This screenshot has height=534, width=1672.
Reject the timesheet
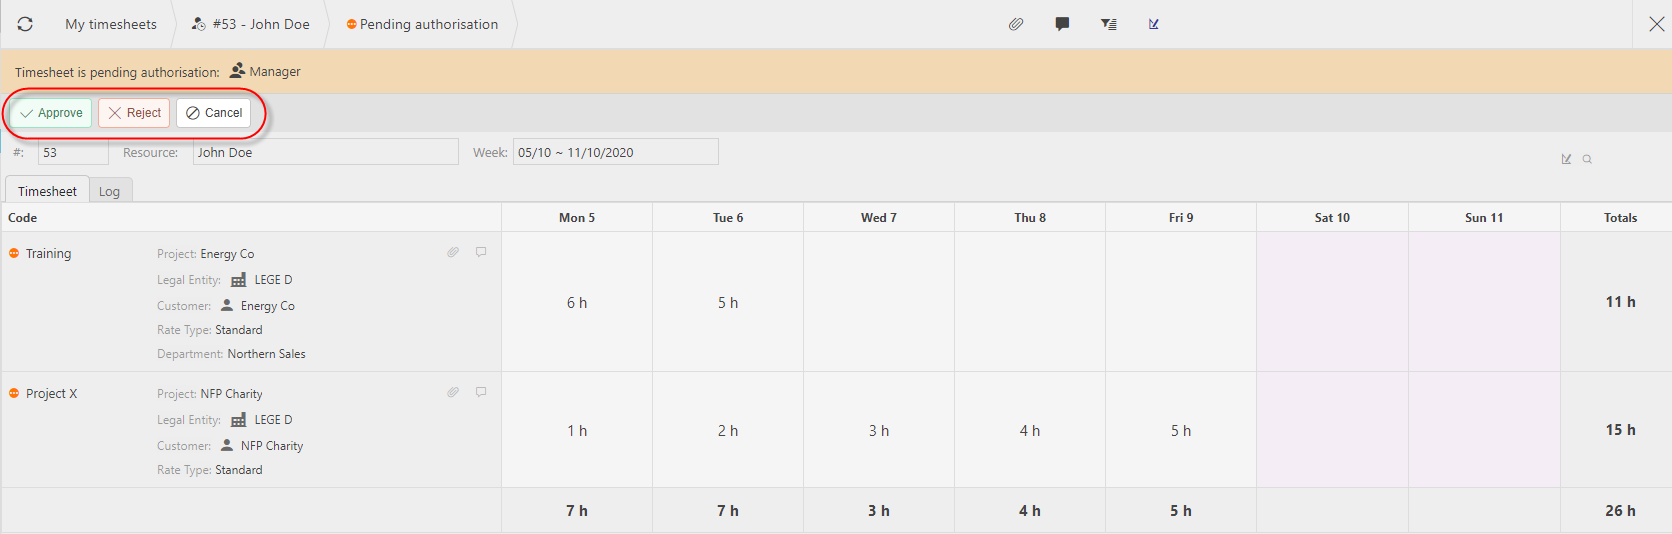click(134, 113)
